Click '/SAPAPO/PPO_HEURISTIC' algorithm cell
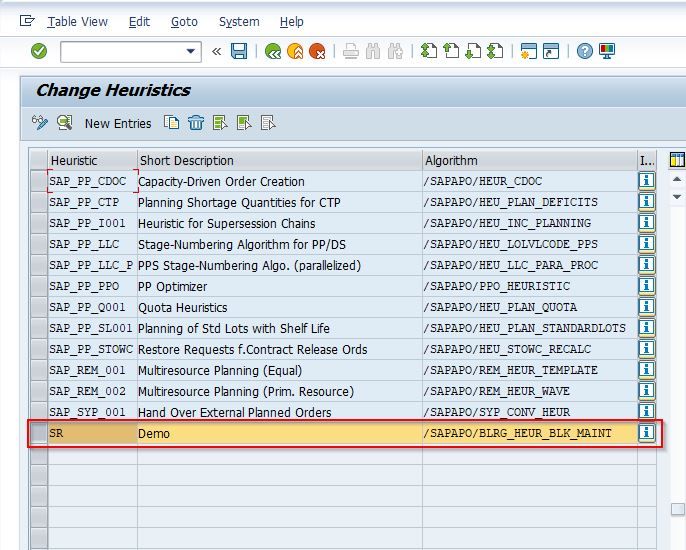 [x=530, y=286]
